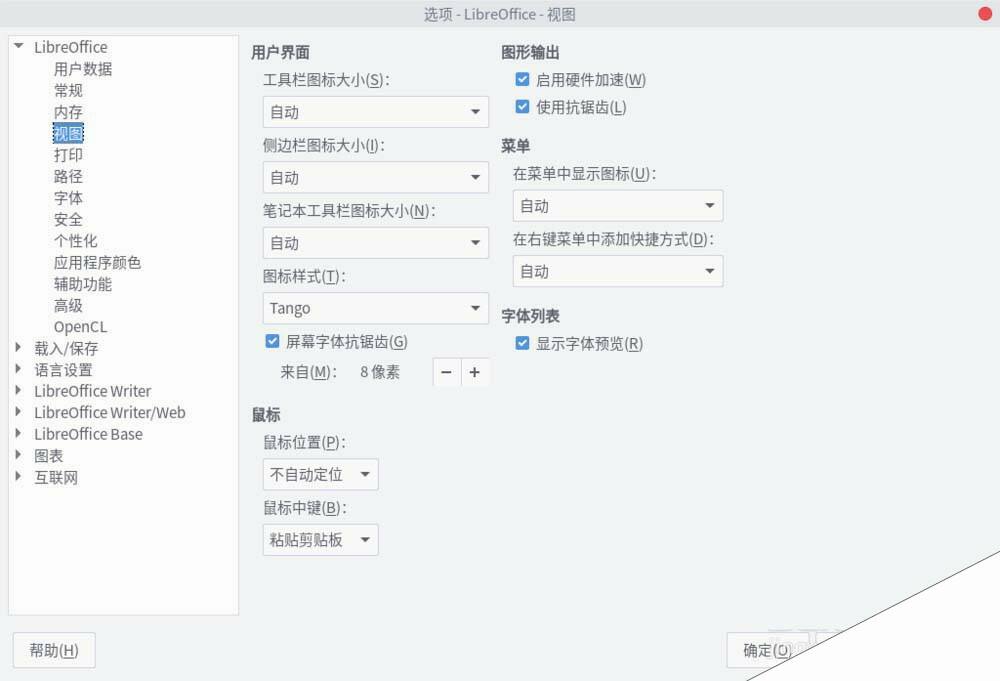The width and height of the screenshot is (1000, 681).
Task: Expand the 载入/保存 tree node
Action: coord(18,348)
